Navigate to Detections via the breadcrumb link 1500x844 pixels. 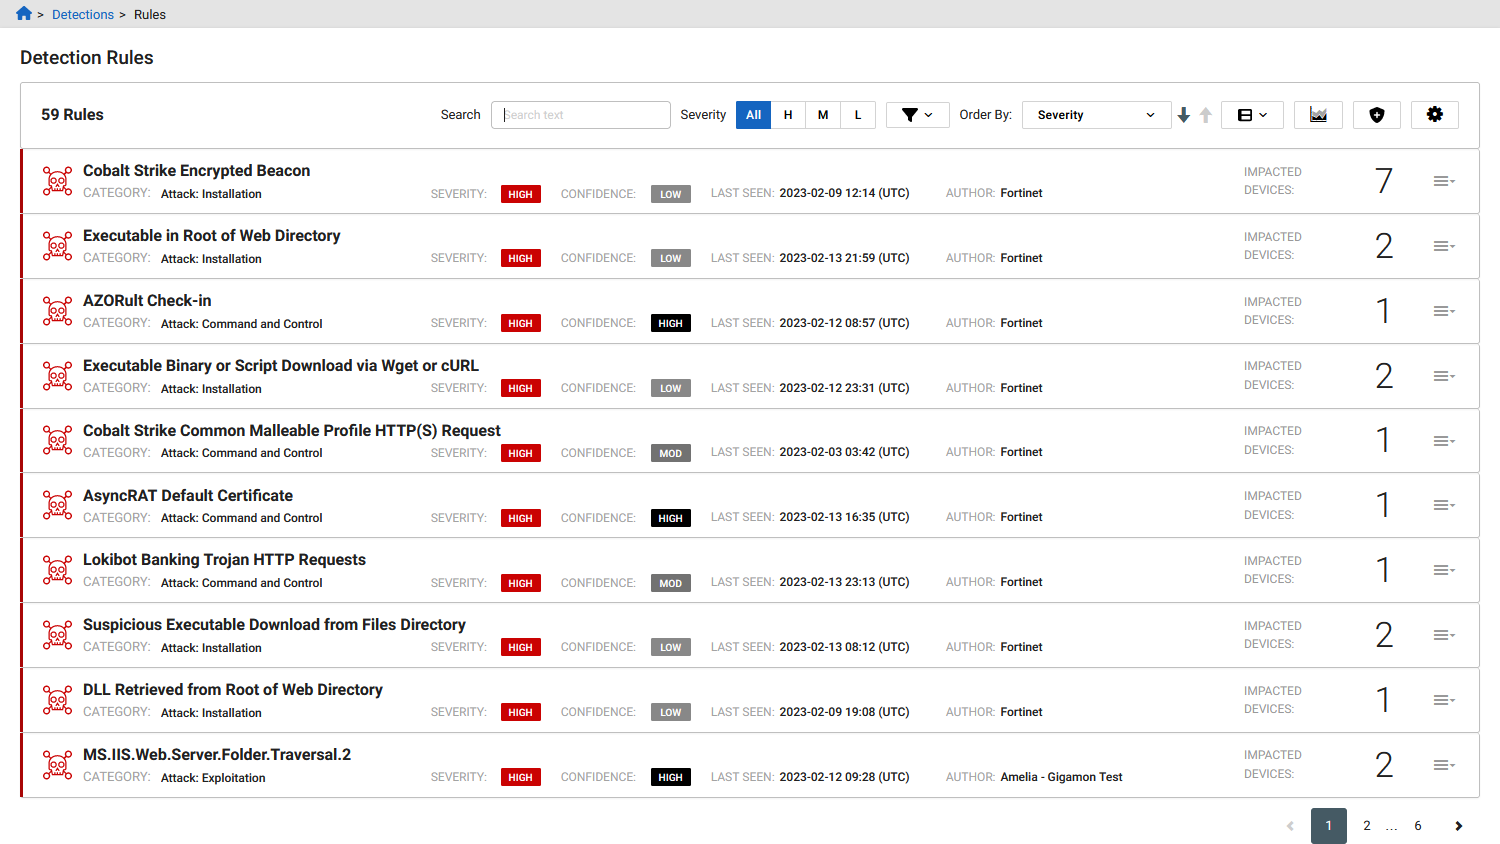83,14
